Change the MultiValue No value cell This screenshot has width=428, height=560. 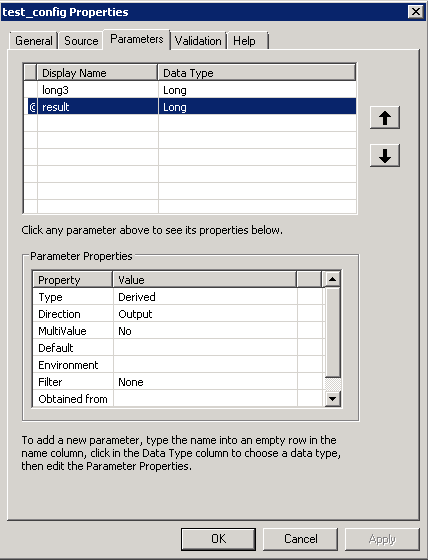click(205, 331)
